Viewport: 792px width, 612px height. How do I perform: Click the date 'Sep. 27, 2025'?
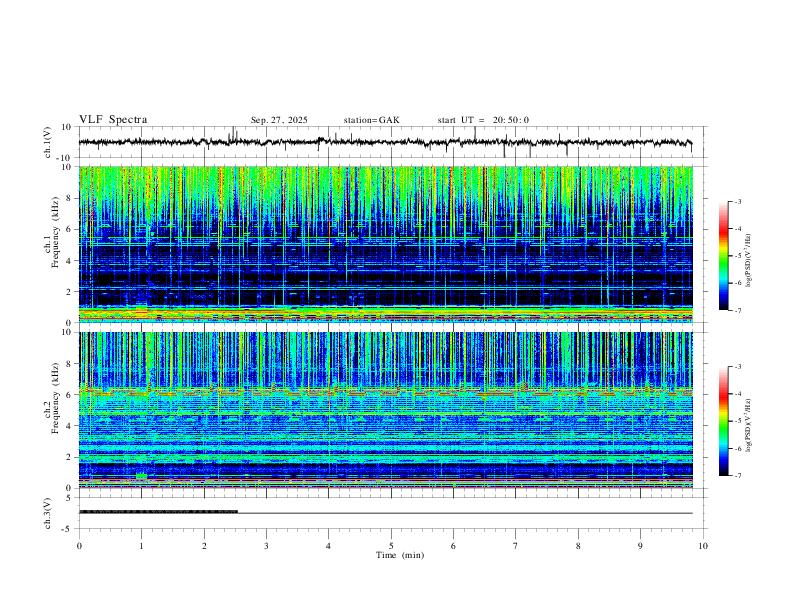tap(279, 120)
